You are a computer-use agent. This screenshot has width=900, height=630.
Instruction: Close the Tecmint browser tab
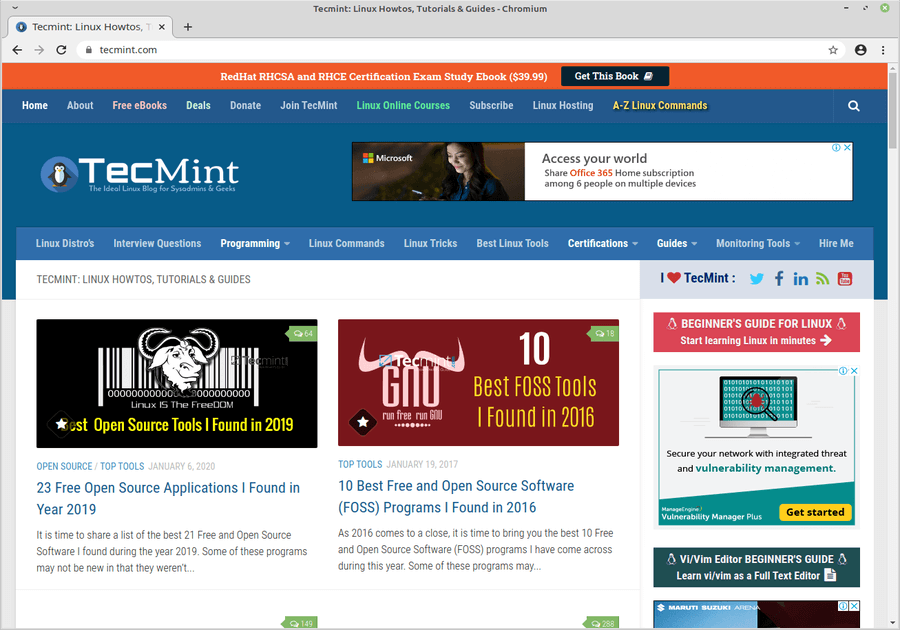coord(162,27)
